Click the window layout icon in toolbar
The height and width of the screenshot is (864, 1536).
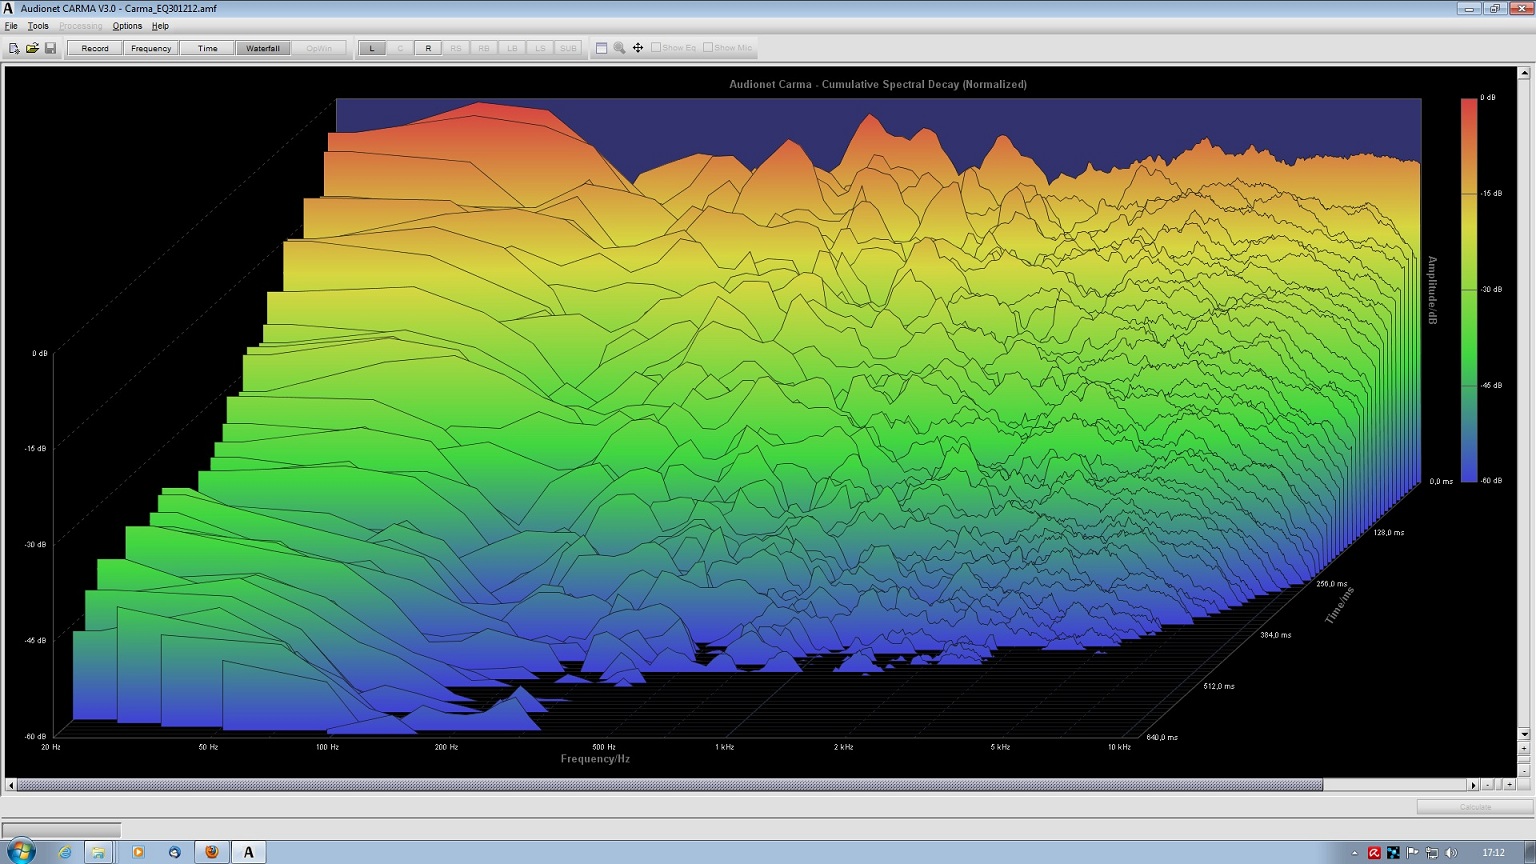[601, 48]
